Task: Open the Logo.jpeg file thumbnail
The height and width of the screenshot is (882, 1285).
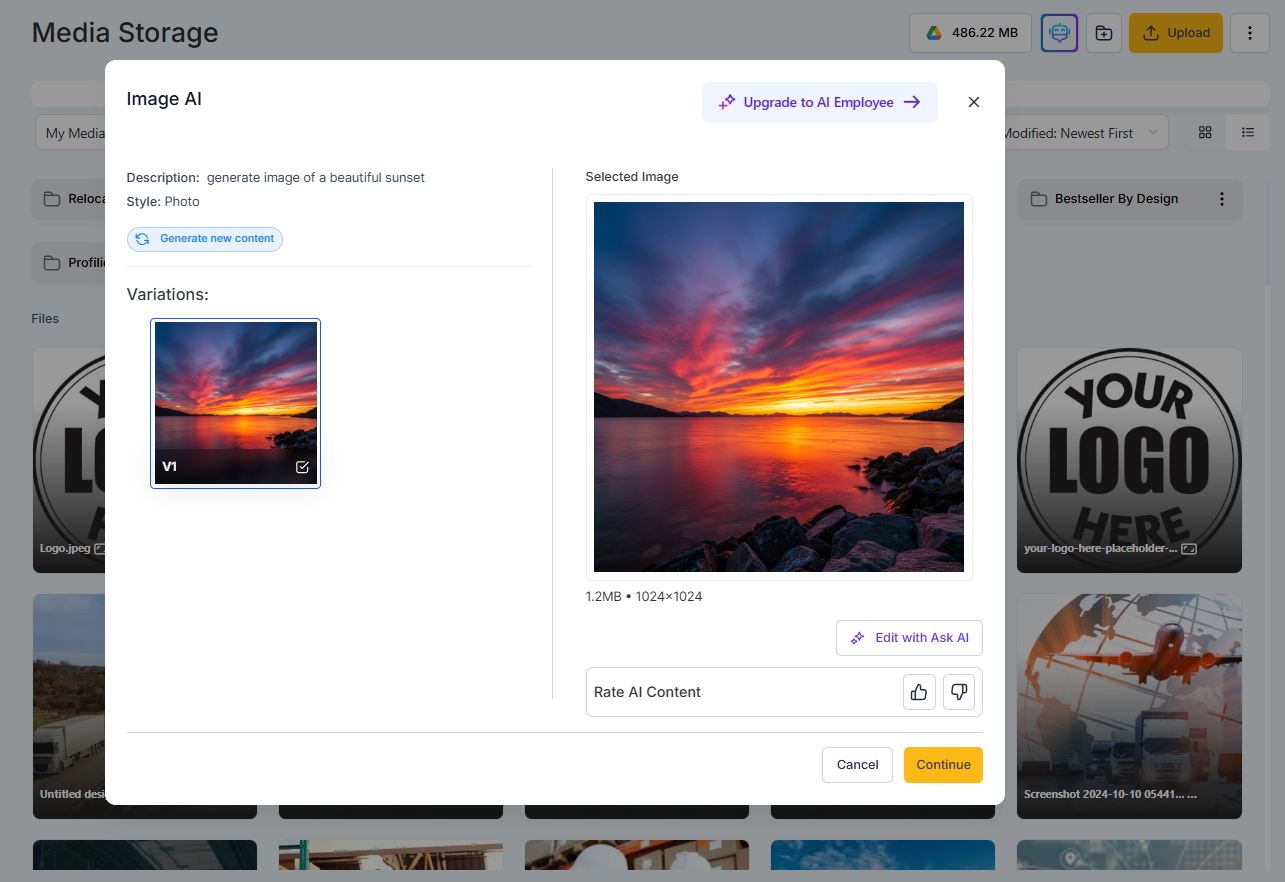Action: point(68,460)
